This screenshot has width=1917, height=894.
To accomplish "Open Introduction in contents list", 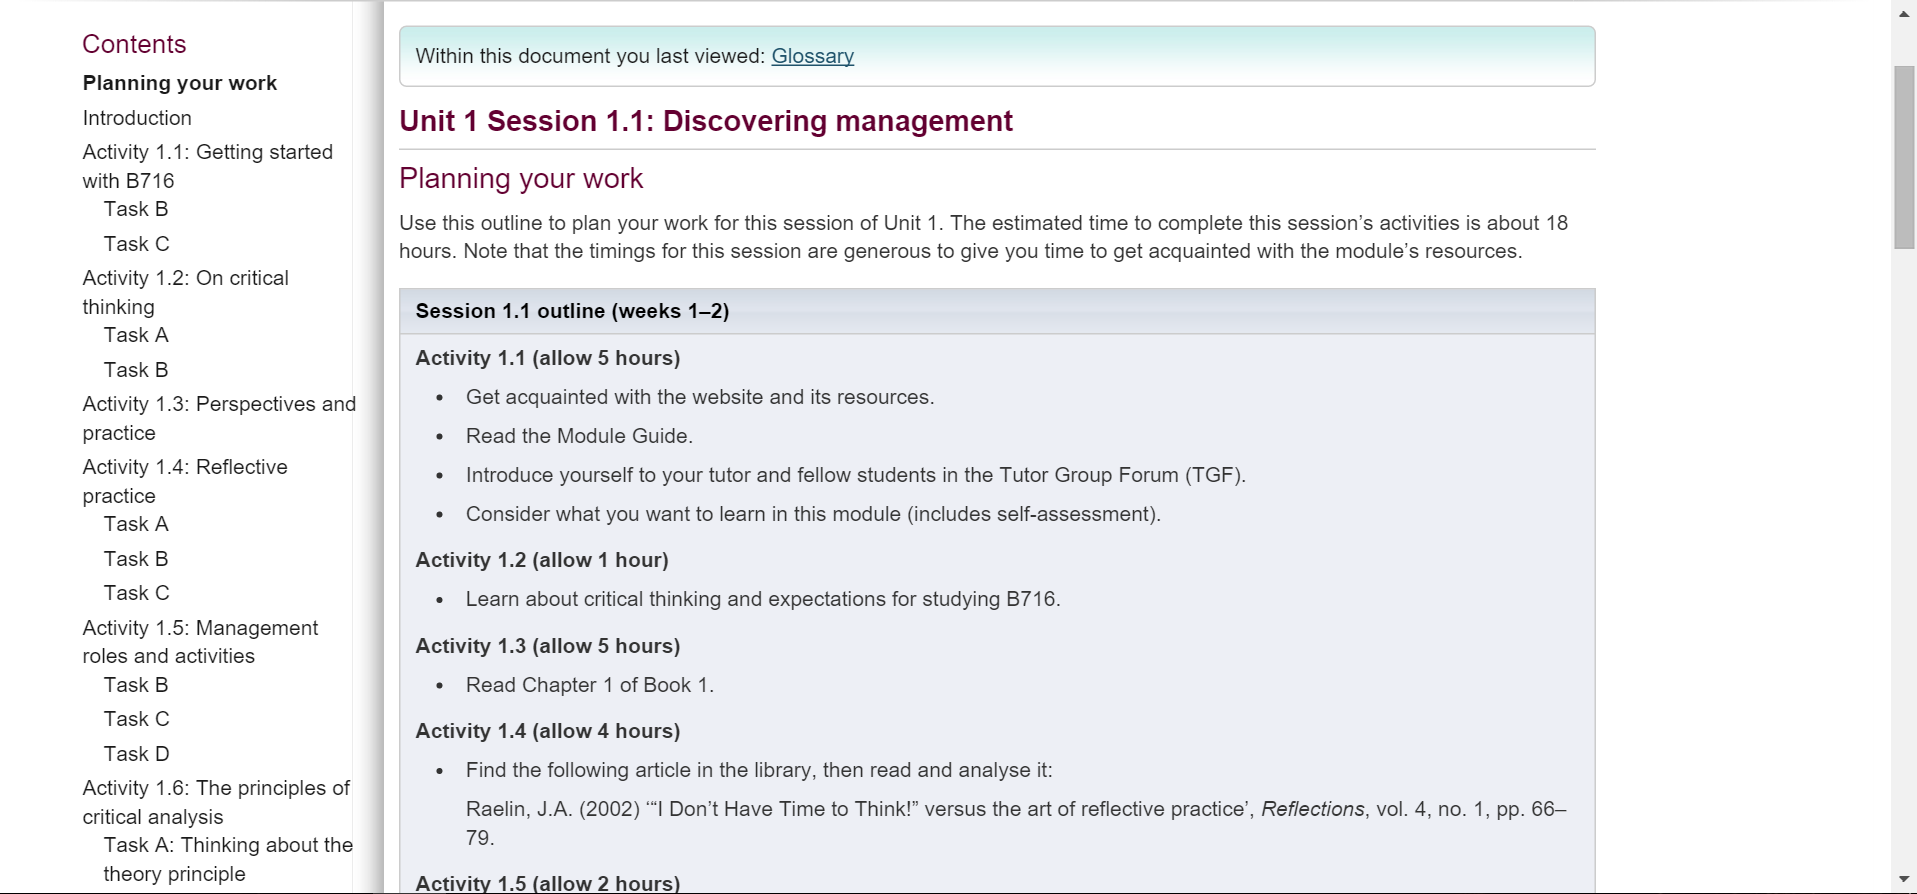I will click(x=137, y=118).
